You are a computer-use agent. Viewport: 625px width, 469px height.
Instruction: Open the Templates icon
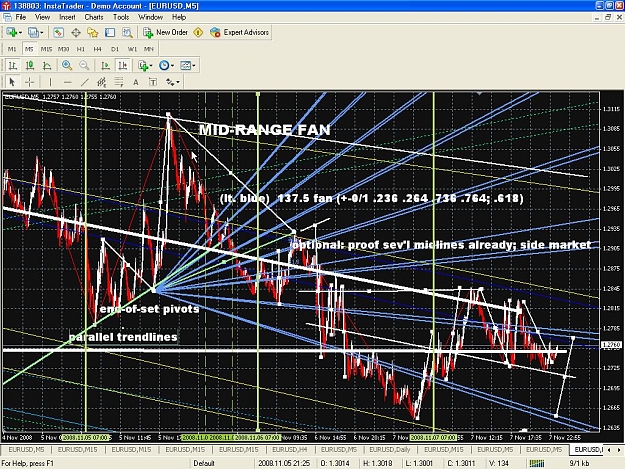185,65
